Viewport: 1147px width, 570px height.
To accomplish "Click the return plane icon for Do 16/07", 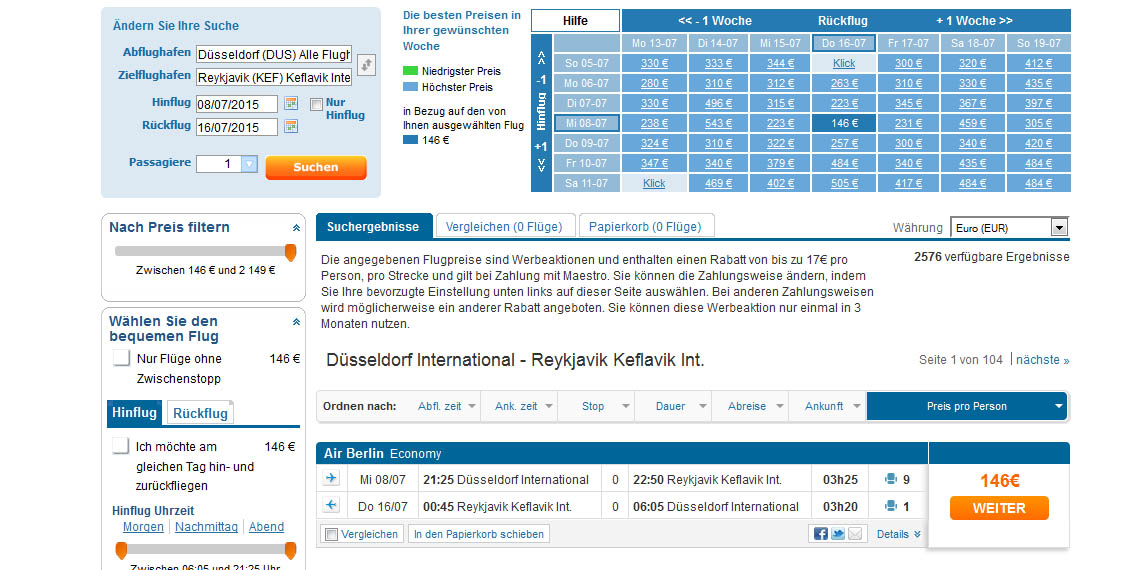I will 331,505.
